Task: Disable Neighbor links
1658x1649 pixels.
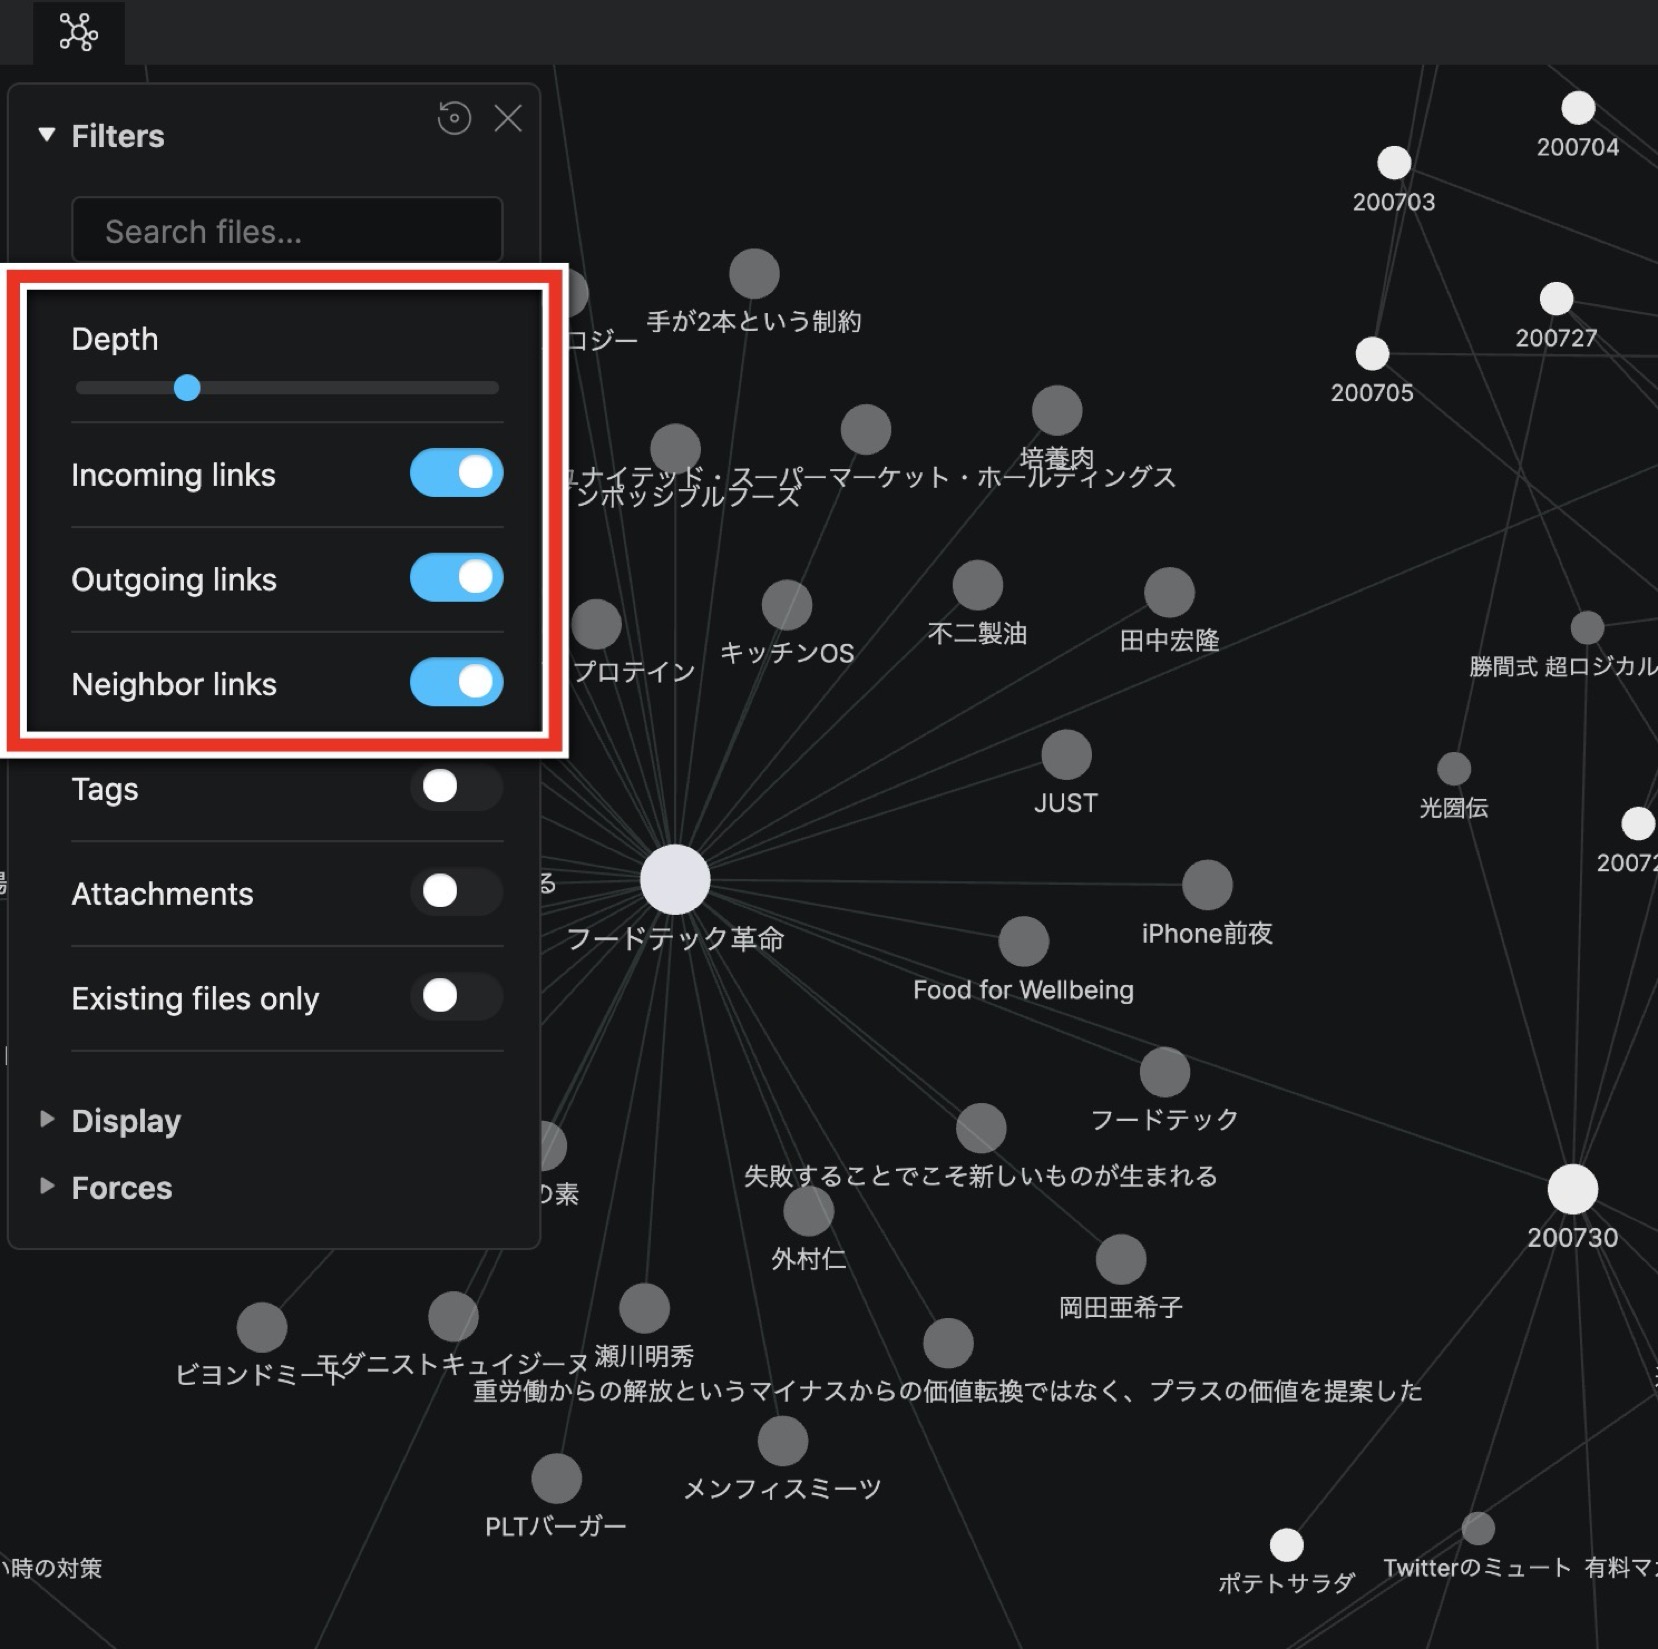Action: click(x=456, y=683)
